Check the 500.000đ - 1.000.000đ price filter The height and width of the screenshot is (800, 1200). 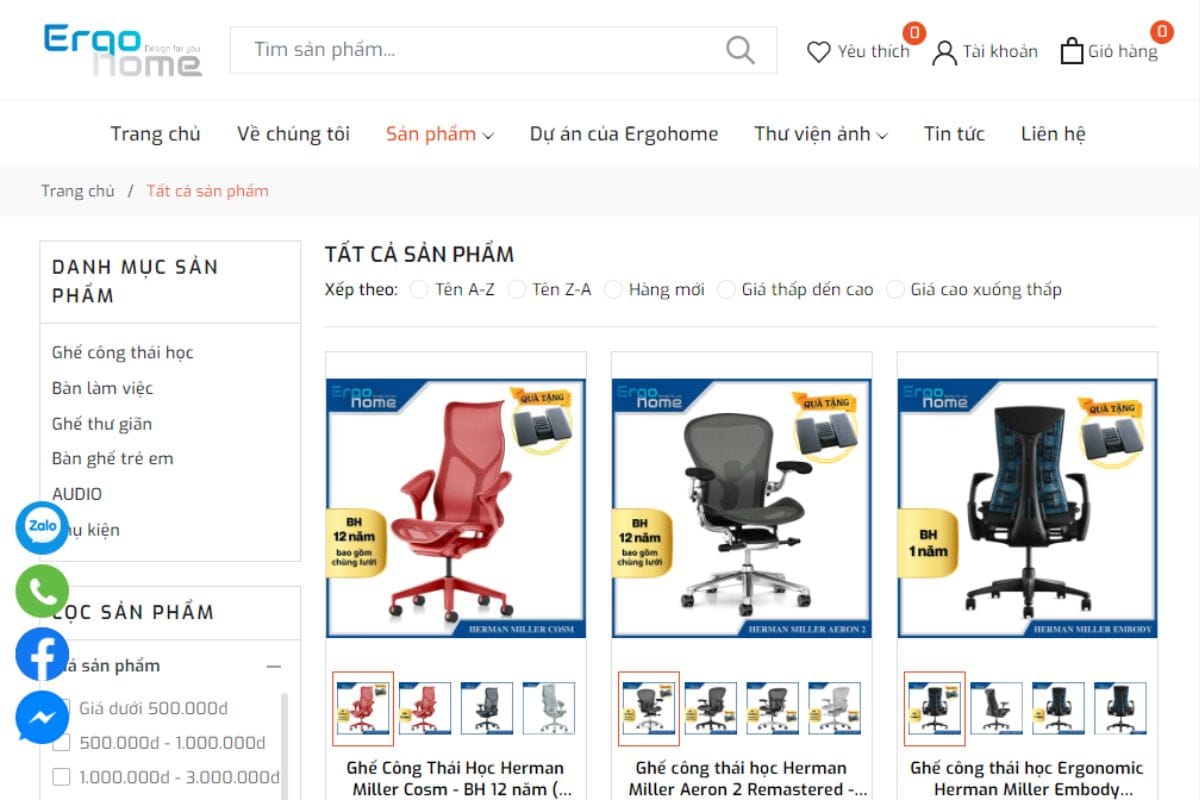click(x=62, y=742)
